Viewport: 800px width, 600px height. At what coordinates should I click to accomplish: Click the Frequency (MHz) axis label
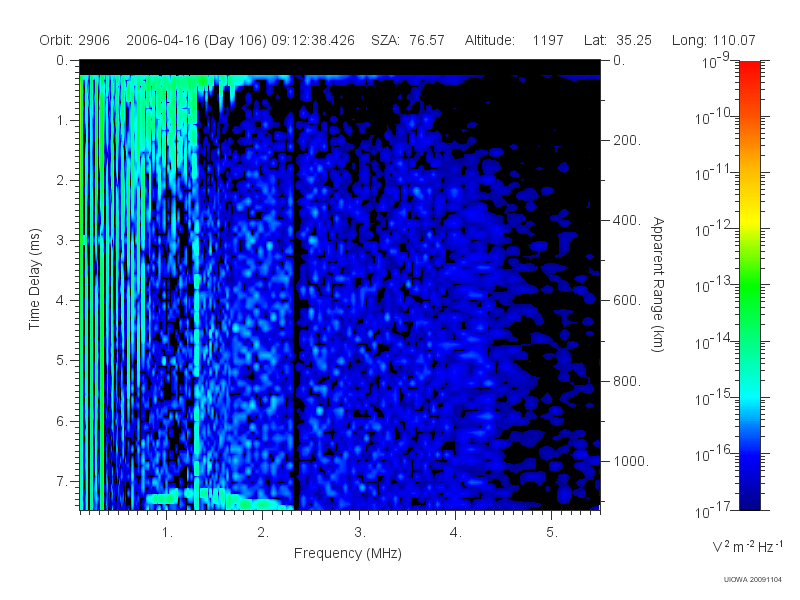click(347, 553)
